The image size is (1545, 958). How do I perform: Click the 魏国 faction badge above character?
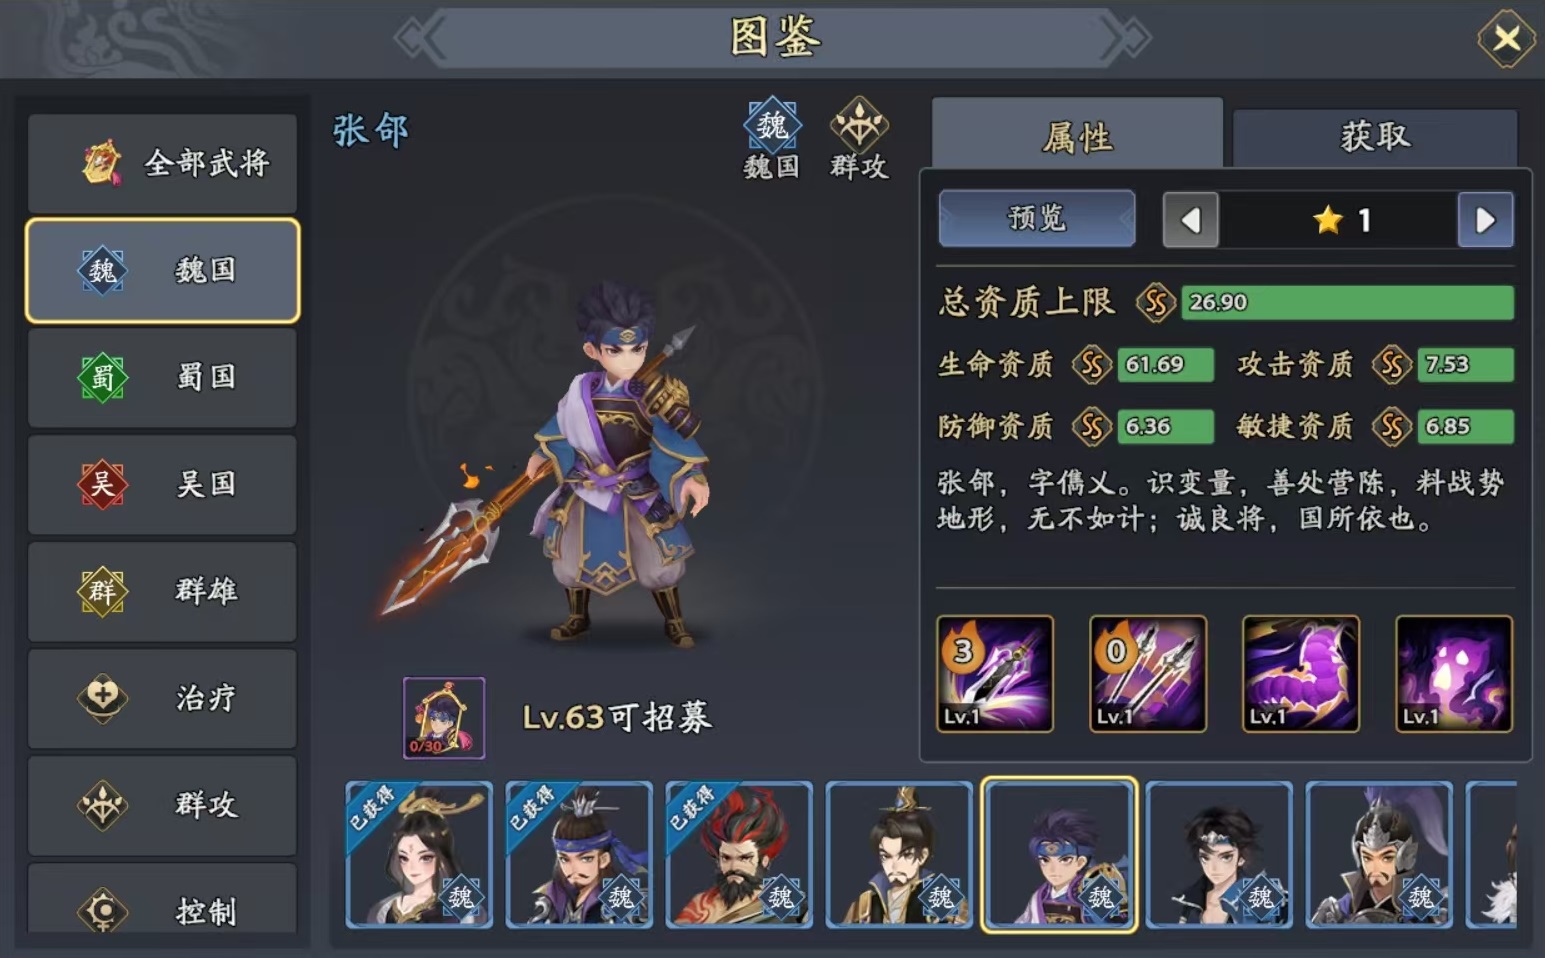point(772,139)
